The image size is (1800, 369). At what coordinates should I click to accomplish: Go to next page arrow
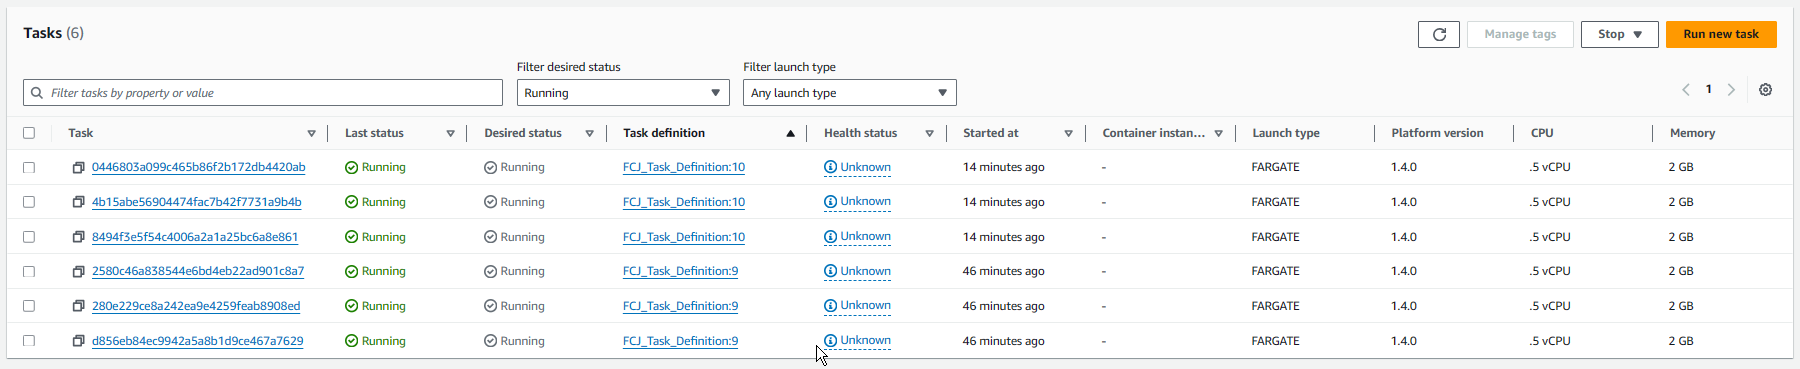click(x=1731, y=90)
